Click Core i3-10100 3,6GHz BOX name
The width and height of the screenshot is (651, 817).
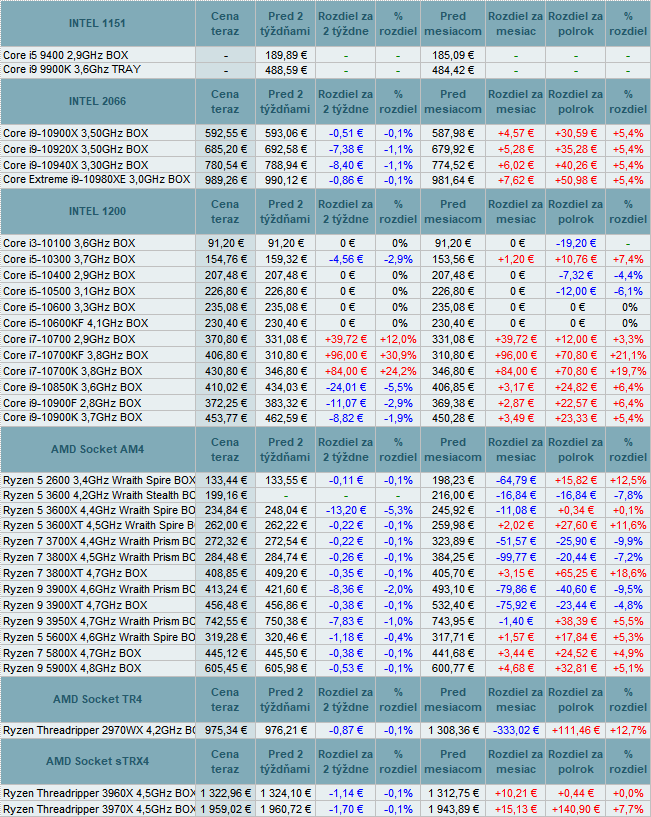tap(69, 243)
